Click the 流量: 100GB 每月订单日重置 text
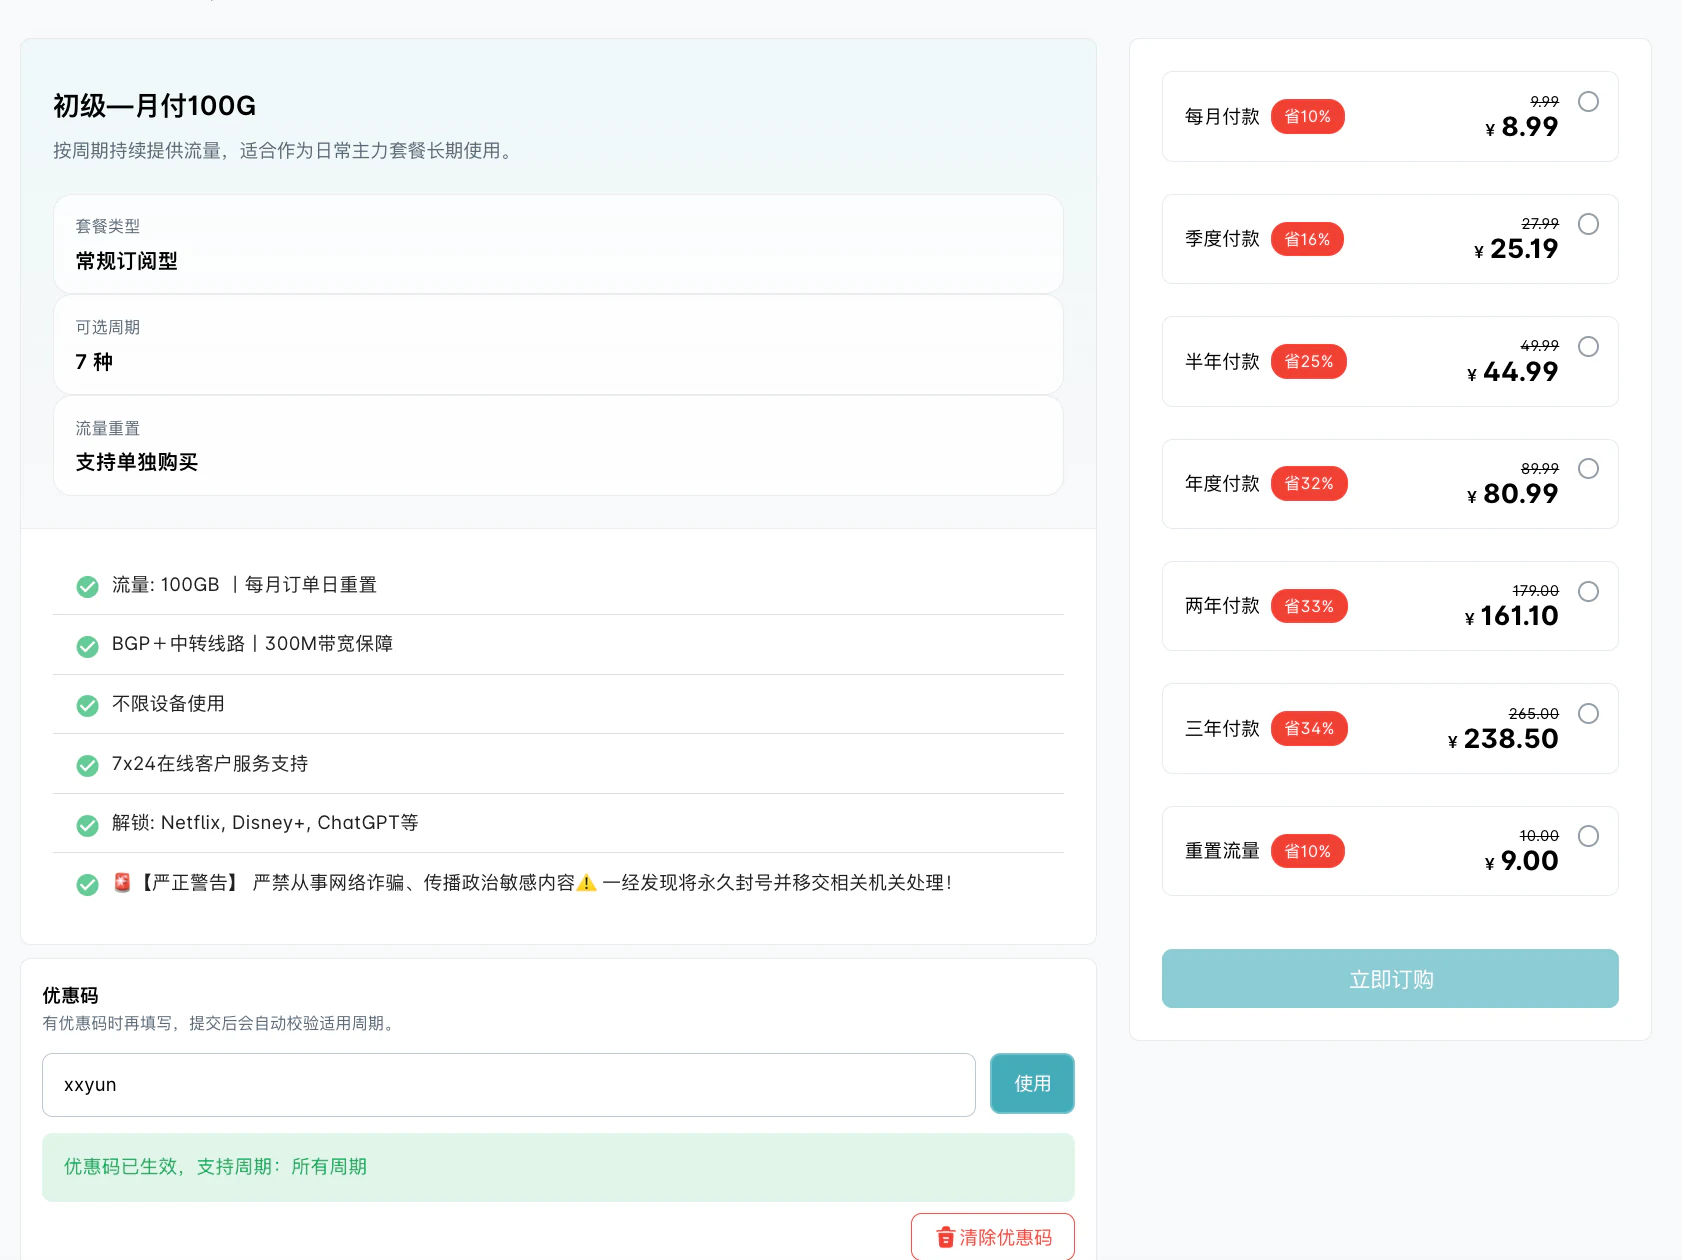Viewport: 1682px width, 1260px height. click(x=244, y=585)
